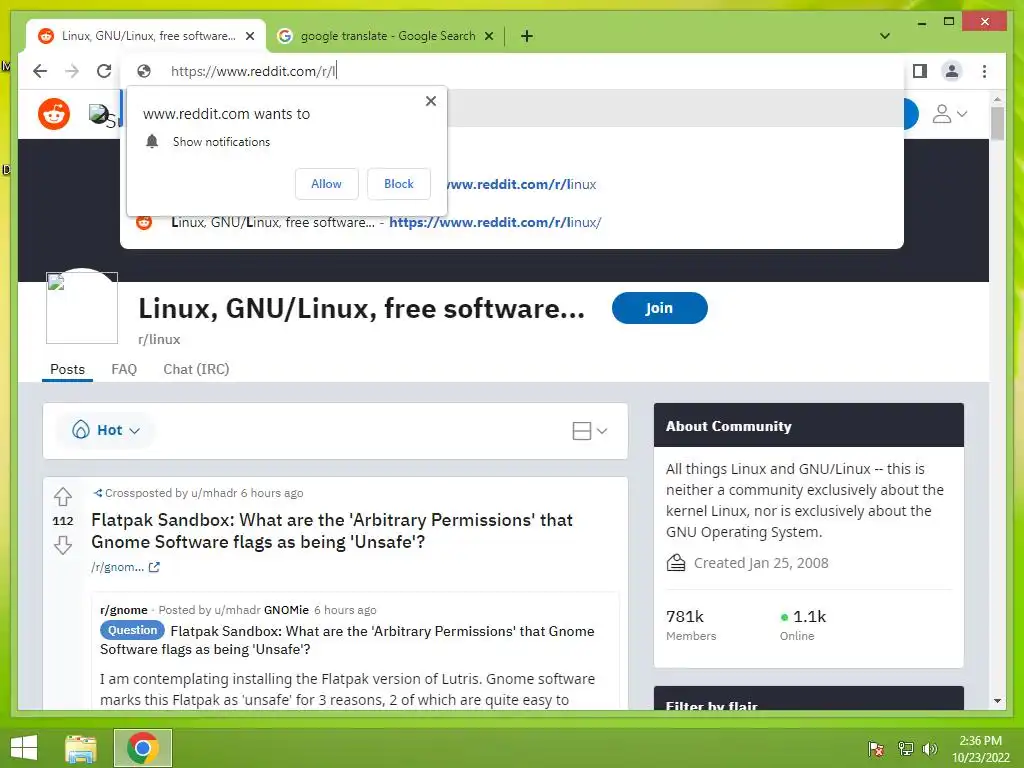This screenshot has width=1024, height=768.
Task: Close the google translate tab
Action: tap(488, 36)
